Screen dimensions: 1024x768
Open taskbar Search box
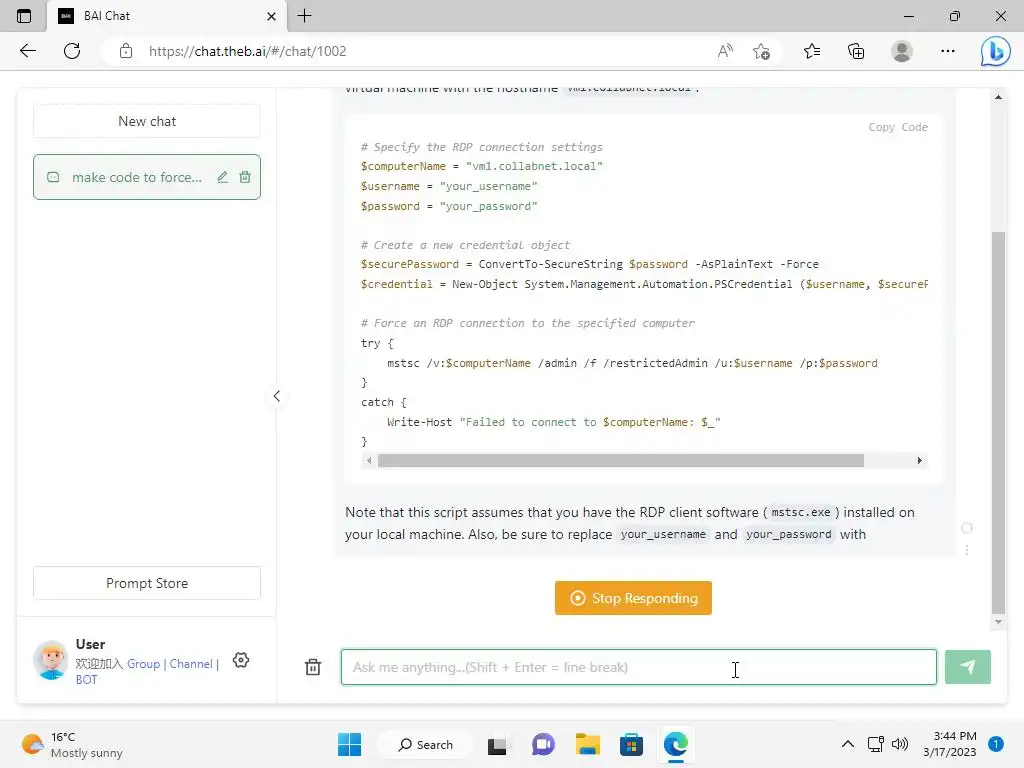coord(426,744)
